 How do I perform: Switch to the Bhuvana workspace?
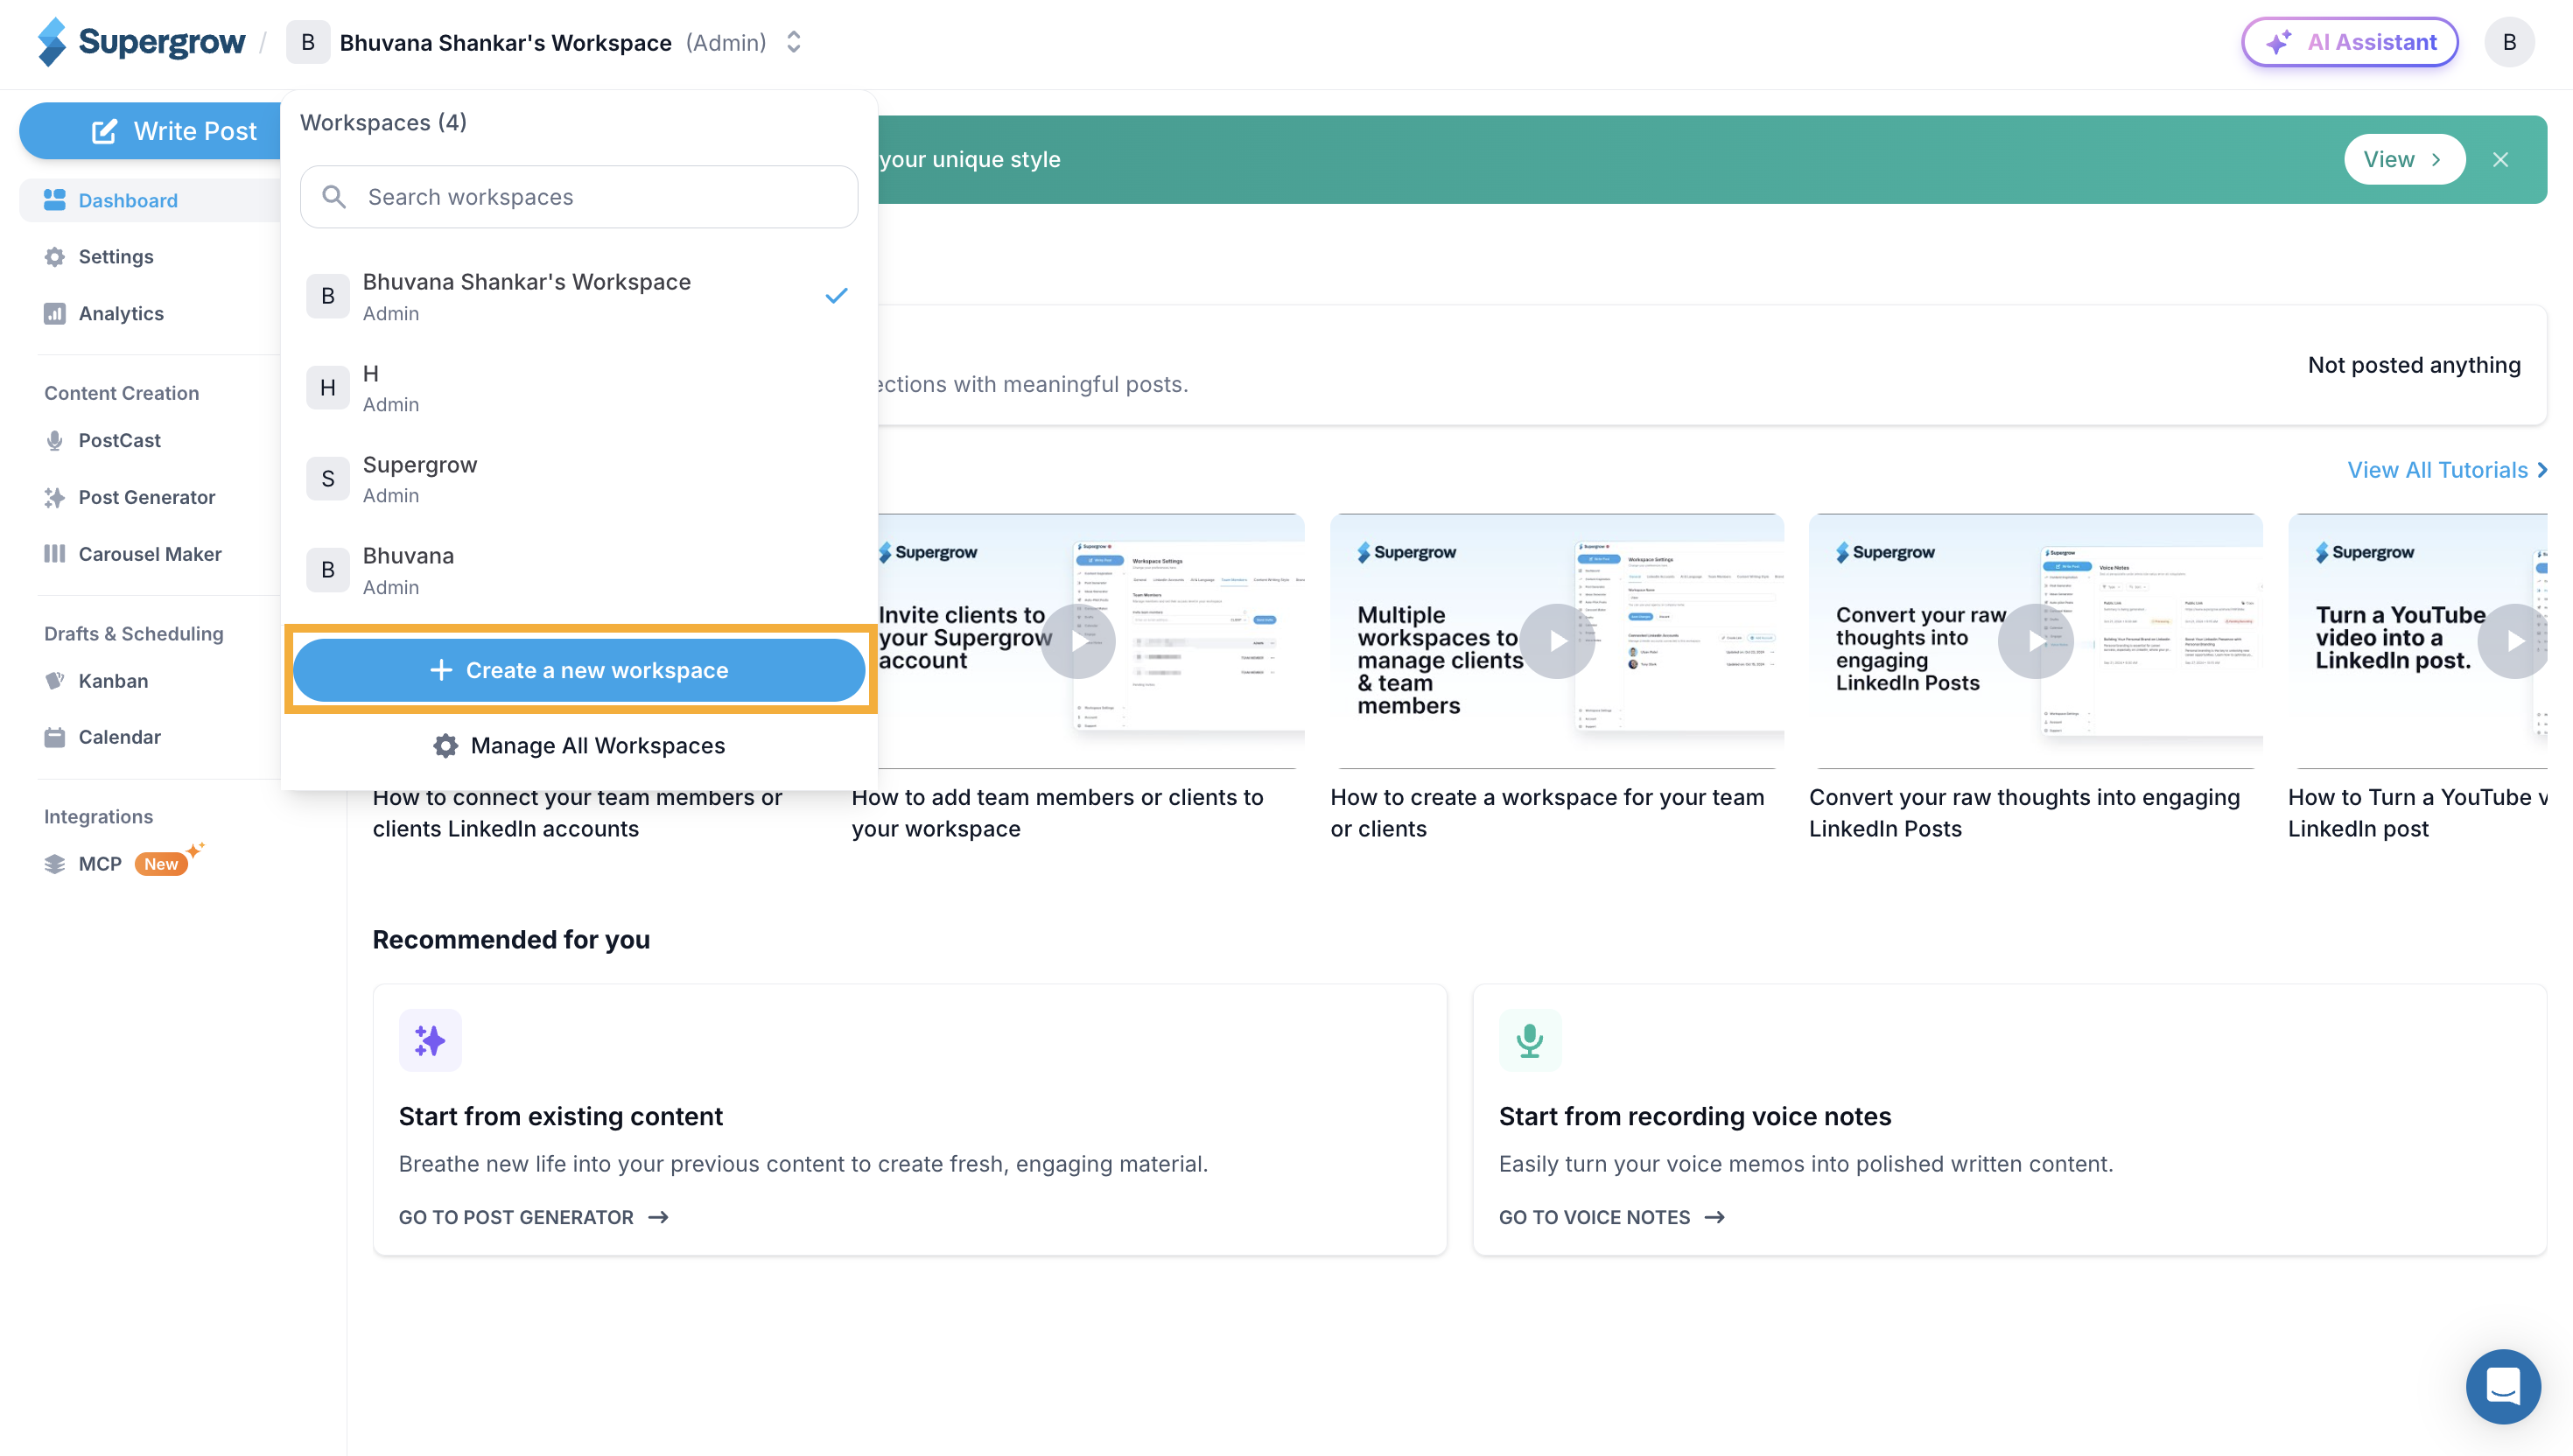579,570
